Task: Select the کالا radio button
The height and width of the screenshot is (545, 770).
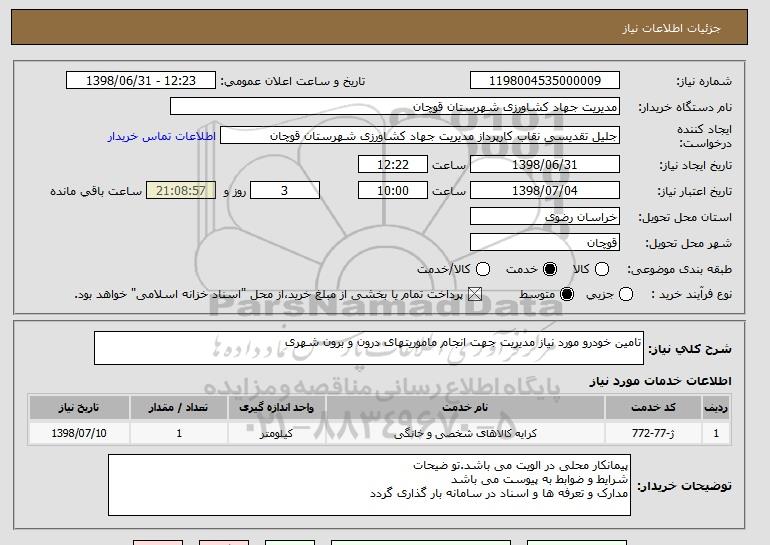Action: point(602,269)
